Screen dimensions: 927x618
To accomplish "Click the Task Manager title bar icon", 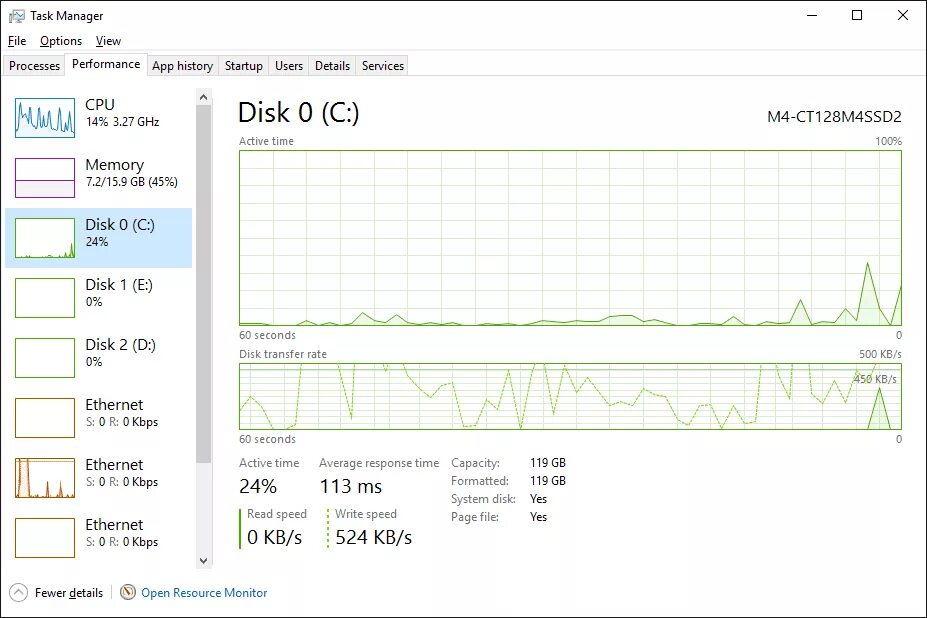I will click(16, 16).
